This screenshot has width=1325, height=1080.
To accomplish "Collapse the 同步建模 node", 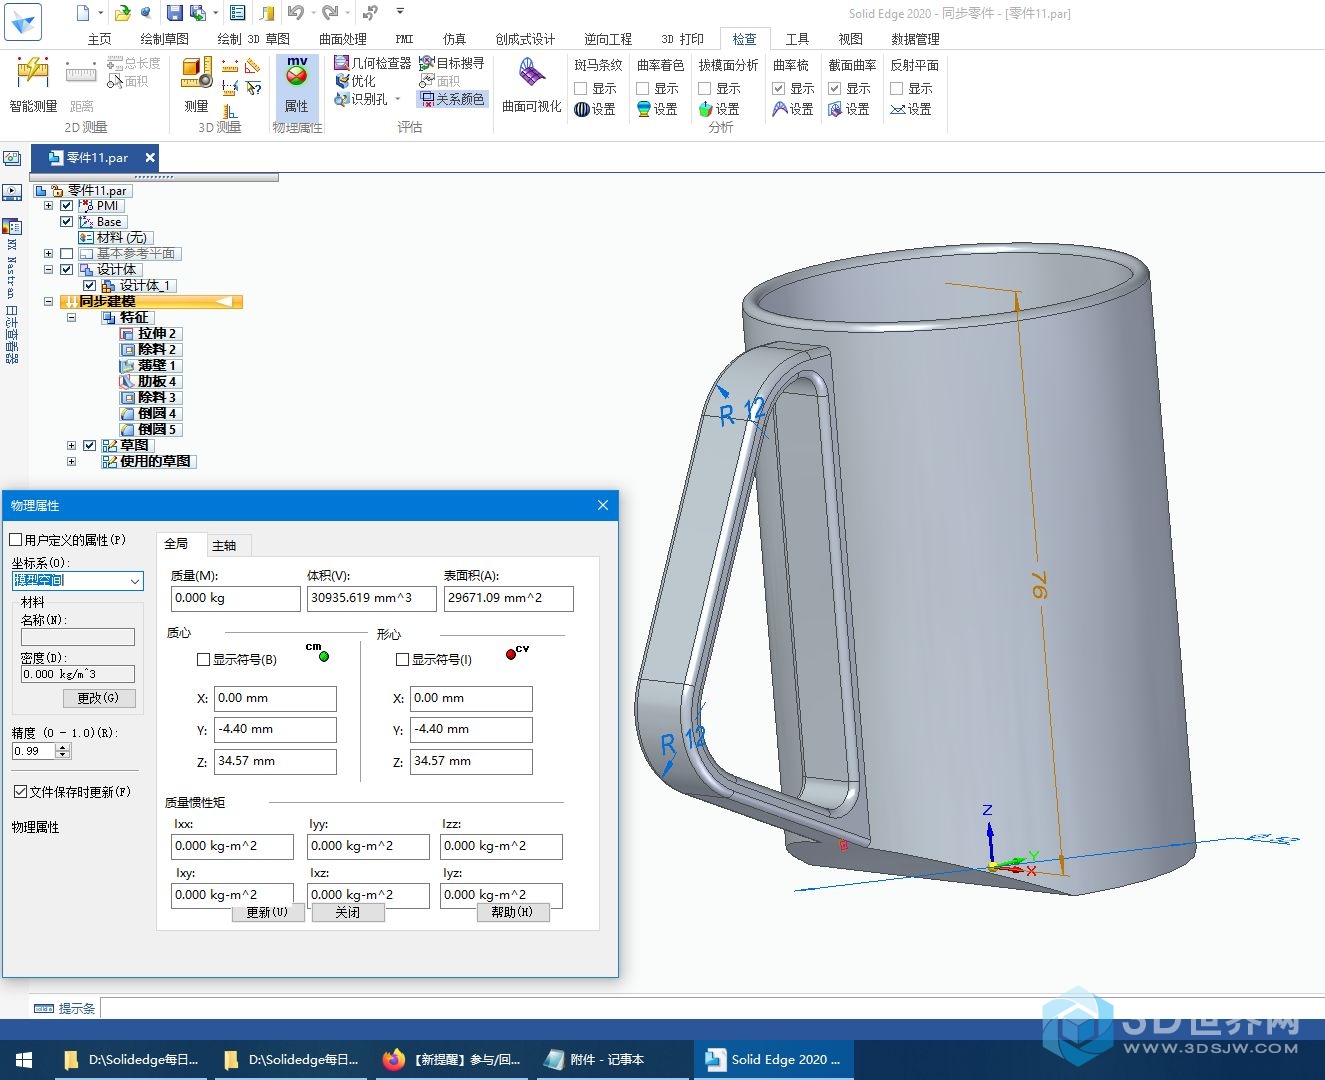I will click(x=48, y=301).
